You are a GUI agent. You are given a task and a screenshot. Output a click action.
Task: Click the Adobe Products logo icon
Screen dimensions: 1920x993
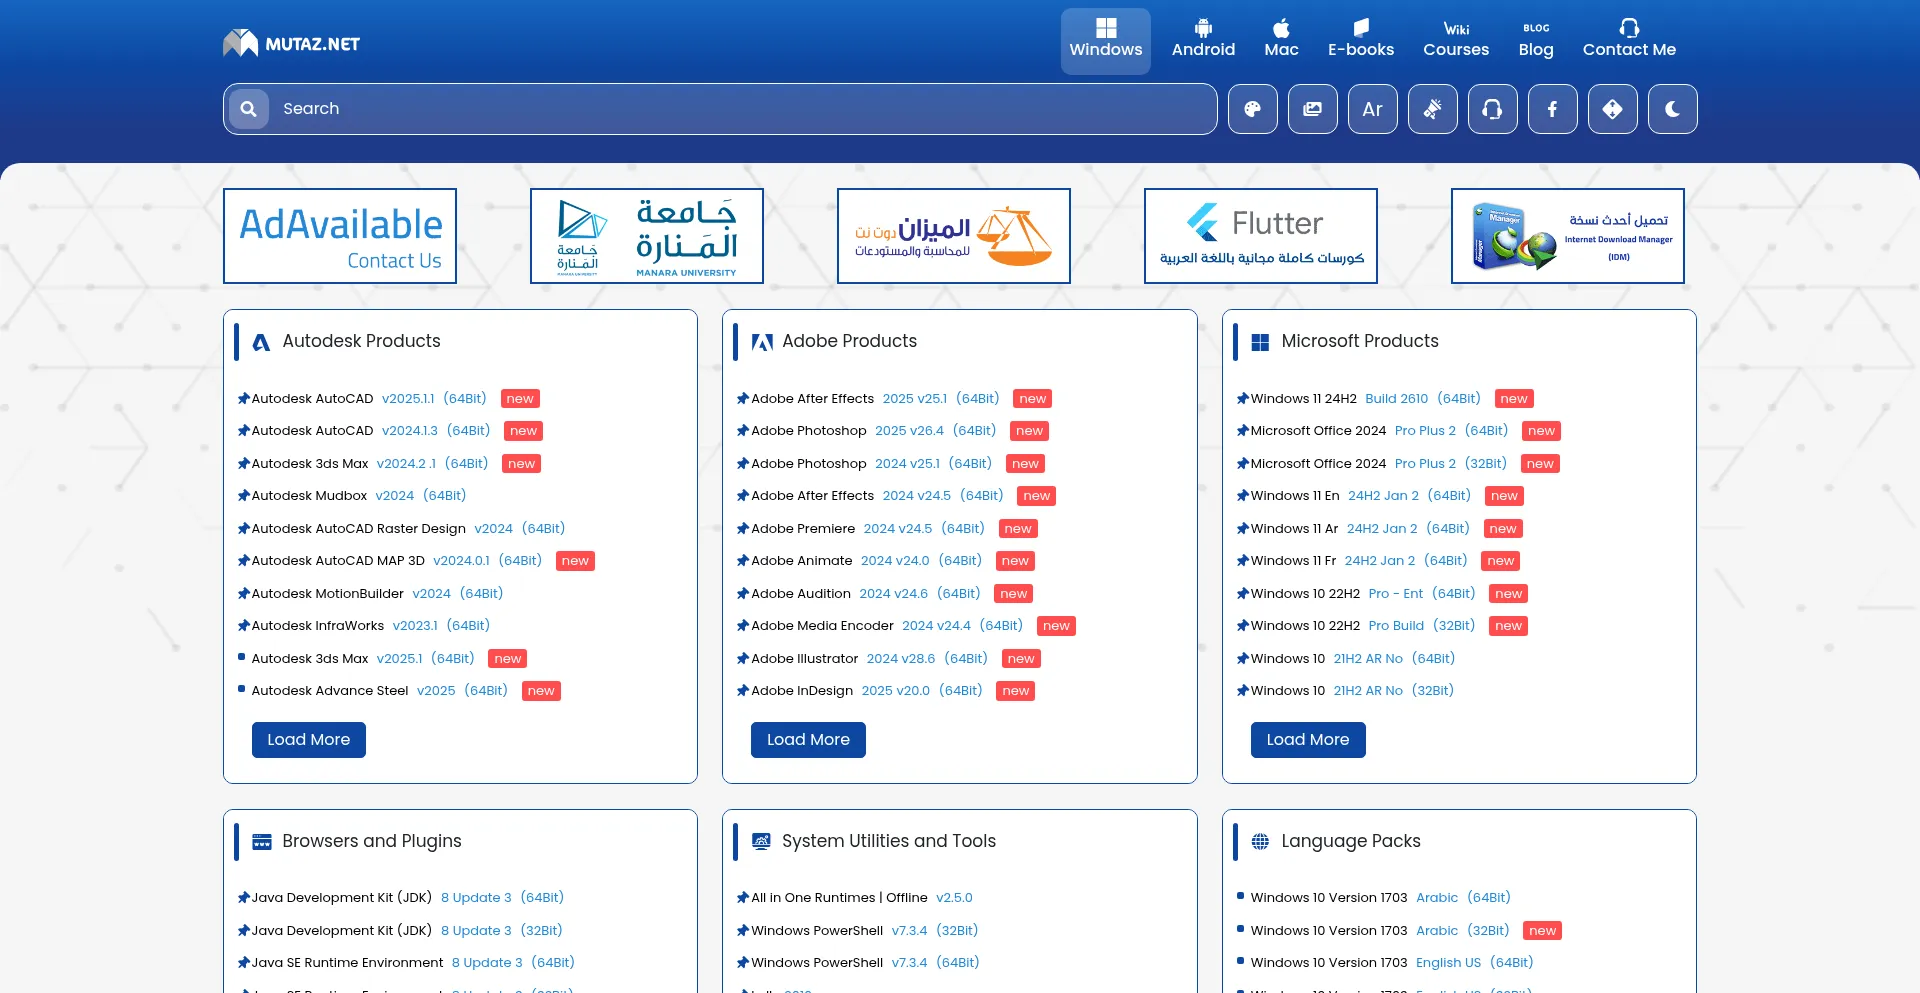pyautogui.click(x=762, y=342)
